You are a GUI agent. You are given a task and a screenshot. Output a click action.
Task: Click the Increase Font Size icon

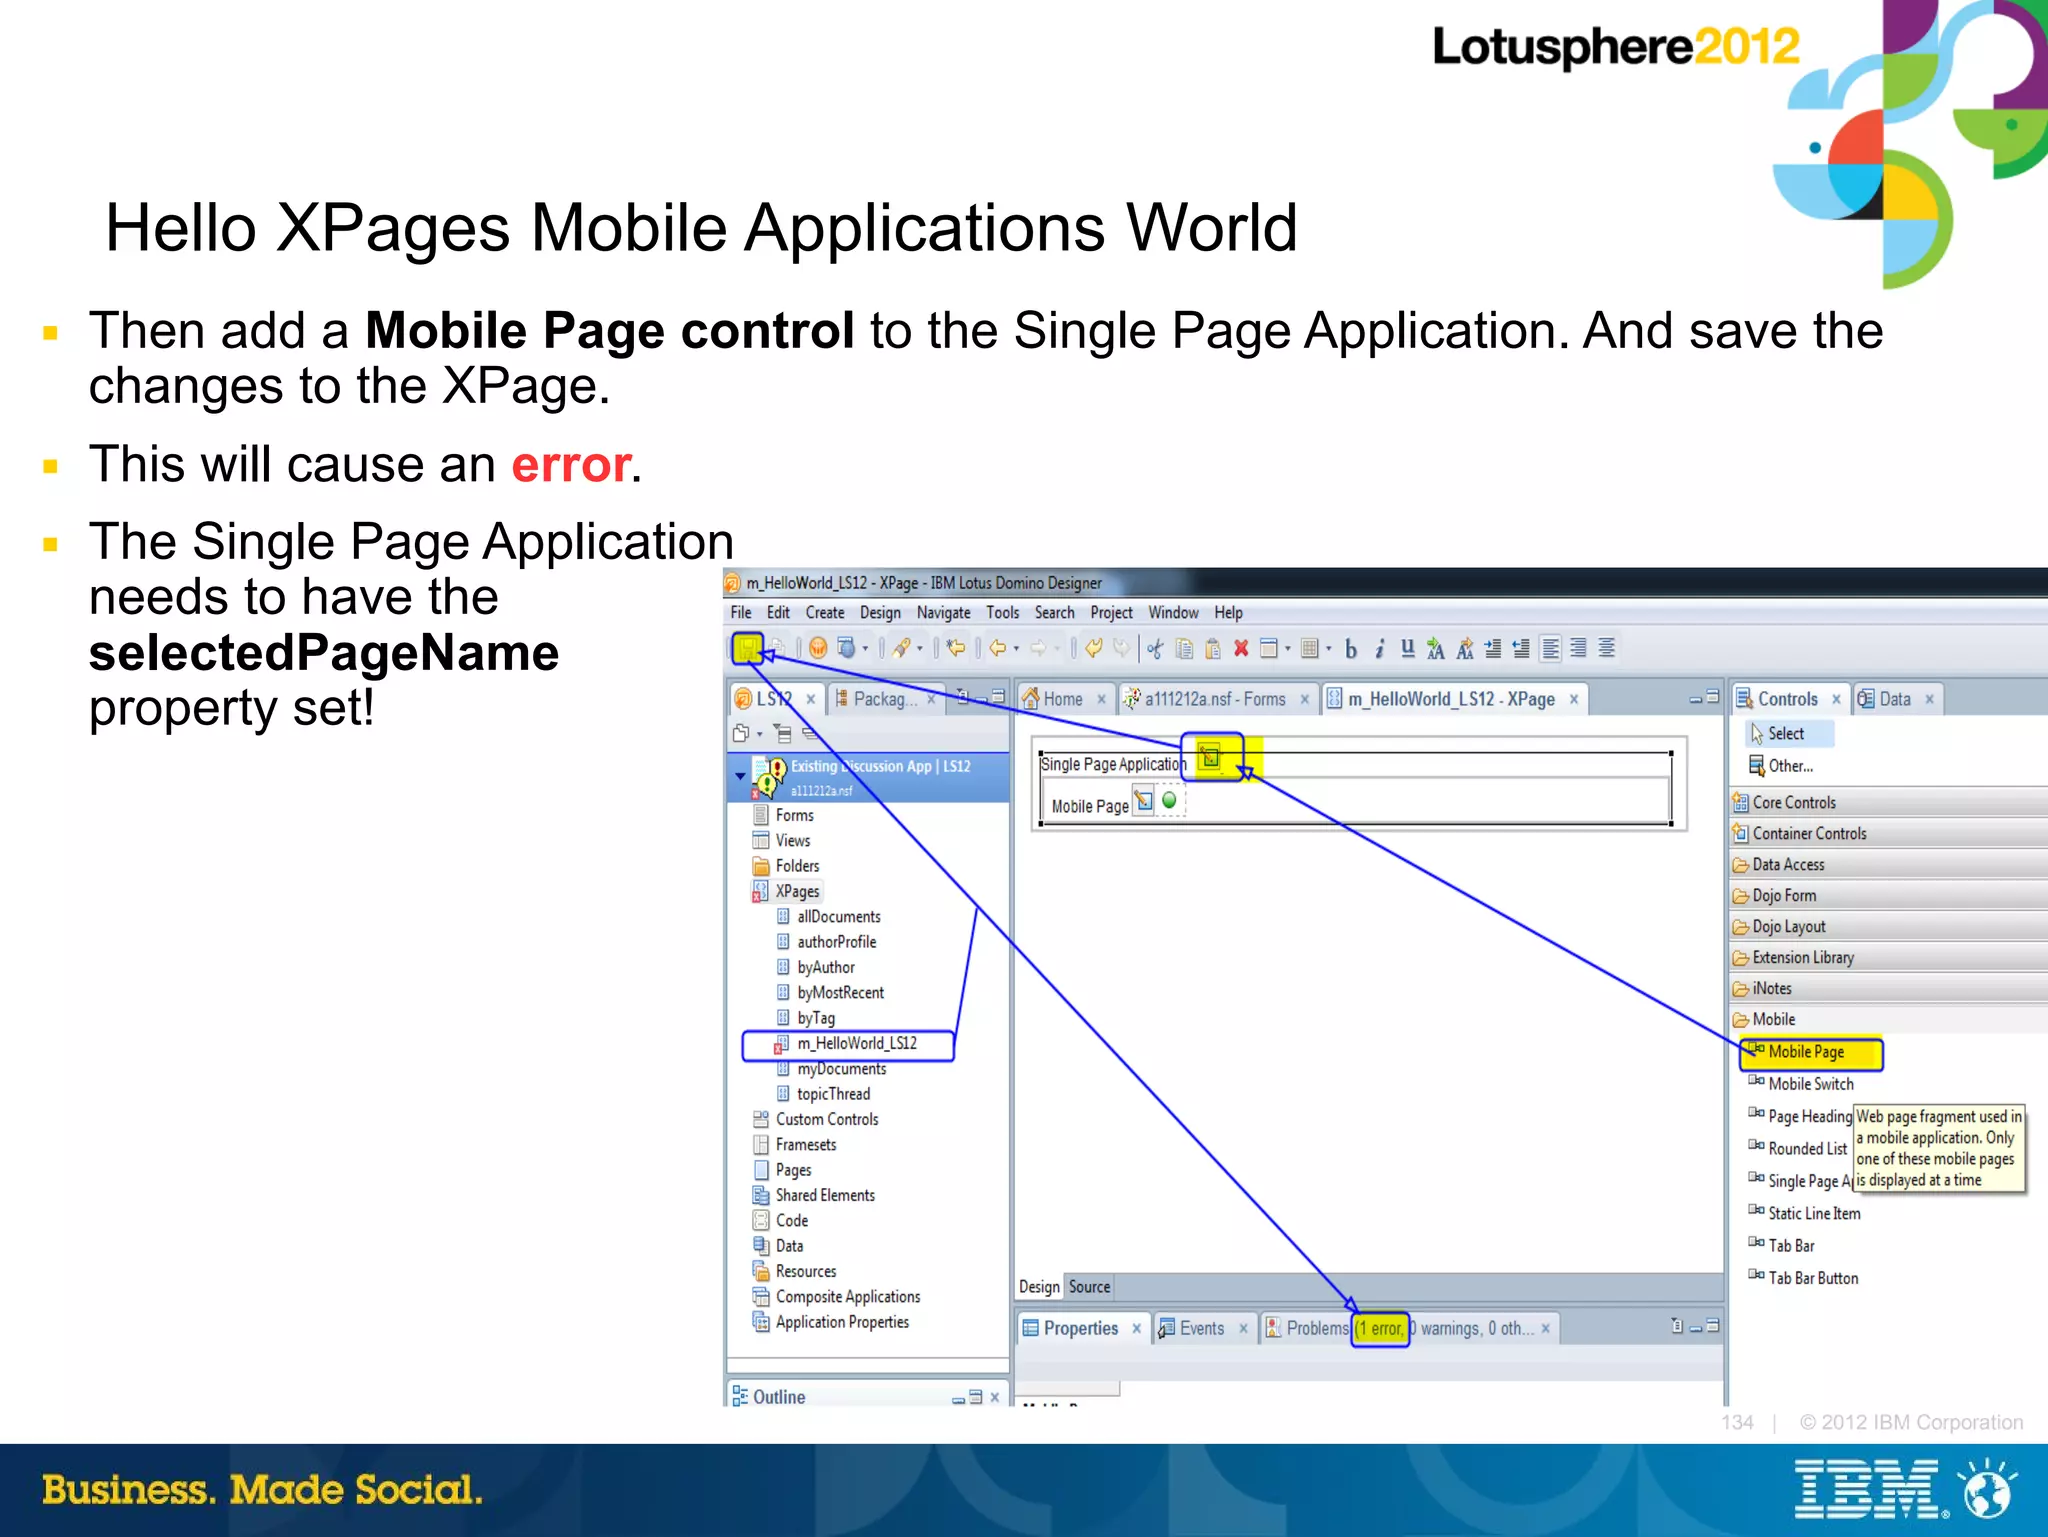coord(1436,649)
